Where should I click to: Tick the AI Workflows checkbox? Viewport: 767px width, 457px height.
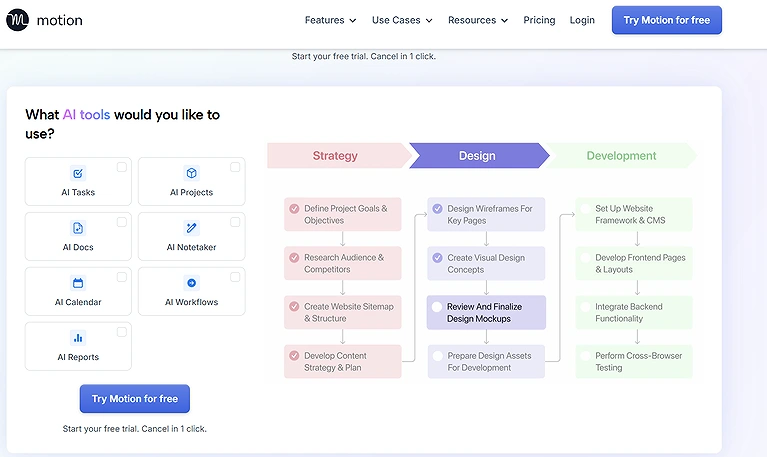coord(235,277)
